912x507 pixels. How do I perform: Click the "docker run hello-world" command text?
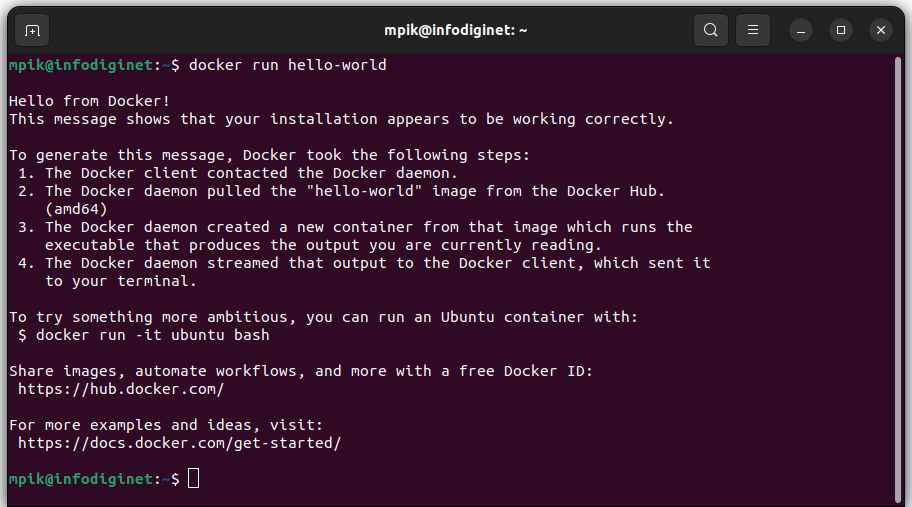pos(287,65)
